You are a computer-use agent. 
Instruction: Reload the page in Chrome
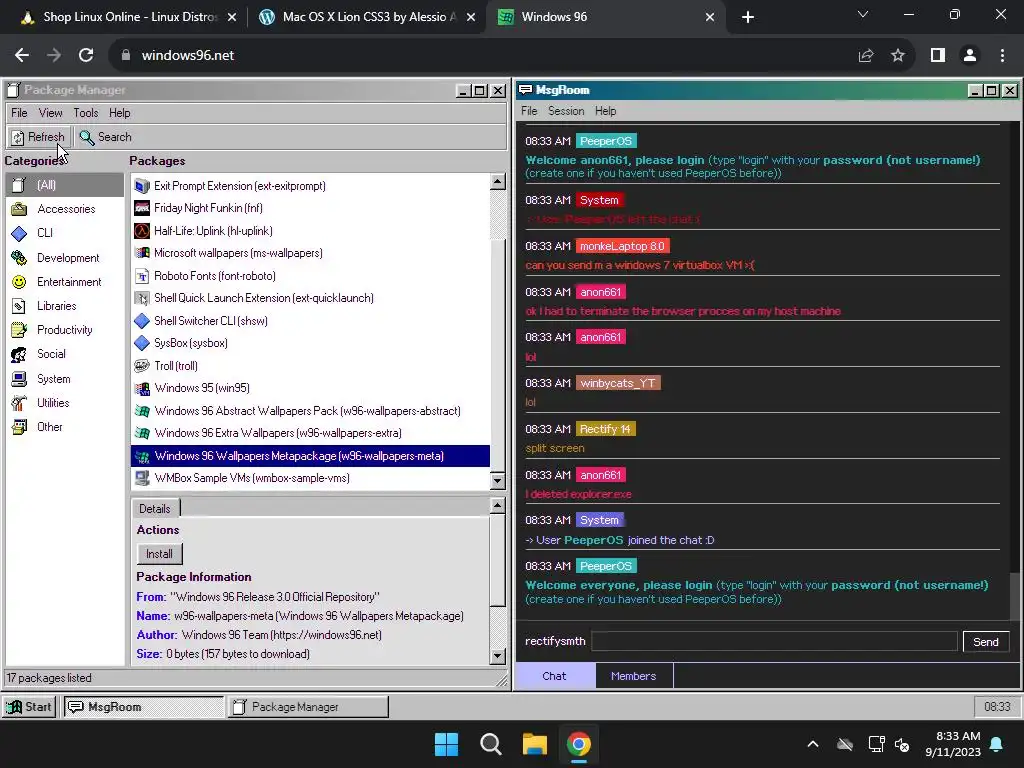tap(86, 56)
